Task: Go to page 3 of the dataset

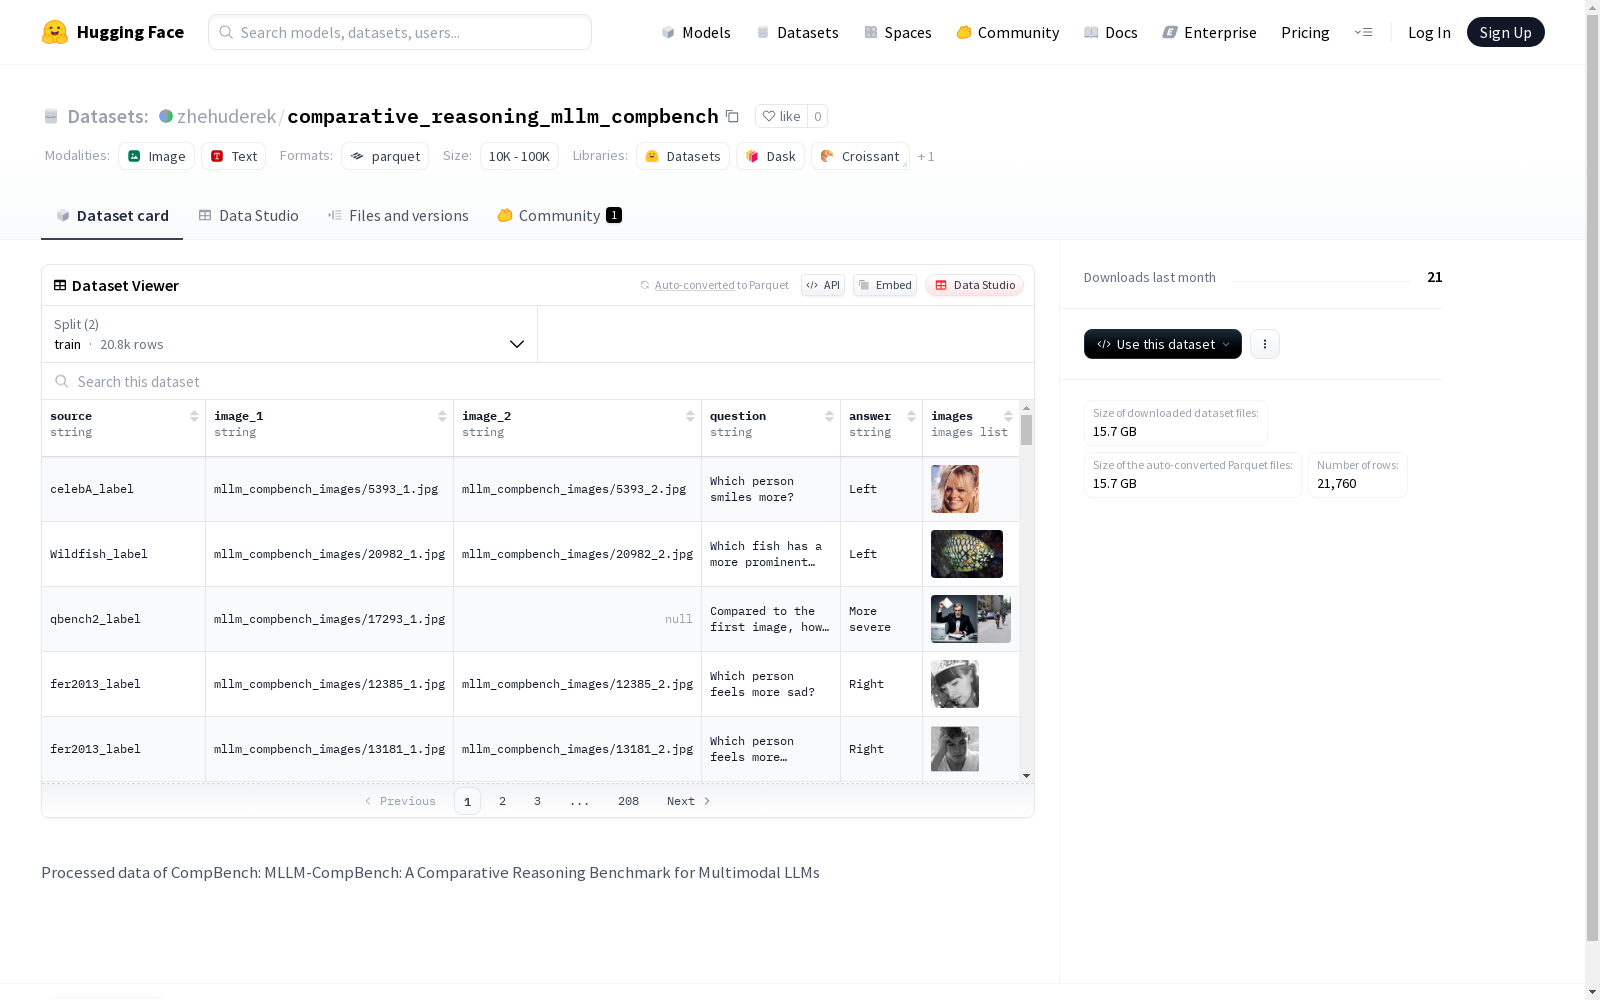Action: click(x=537, y=801)
